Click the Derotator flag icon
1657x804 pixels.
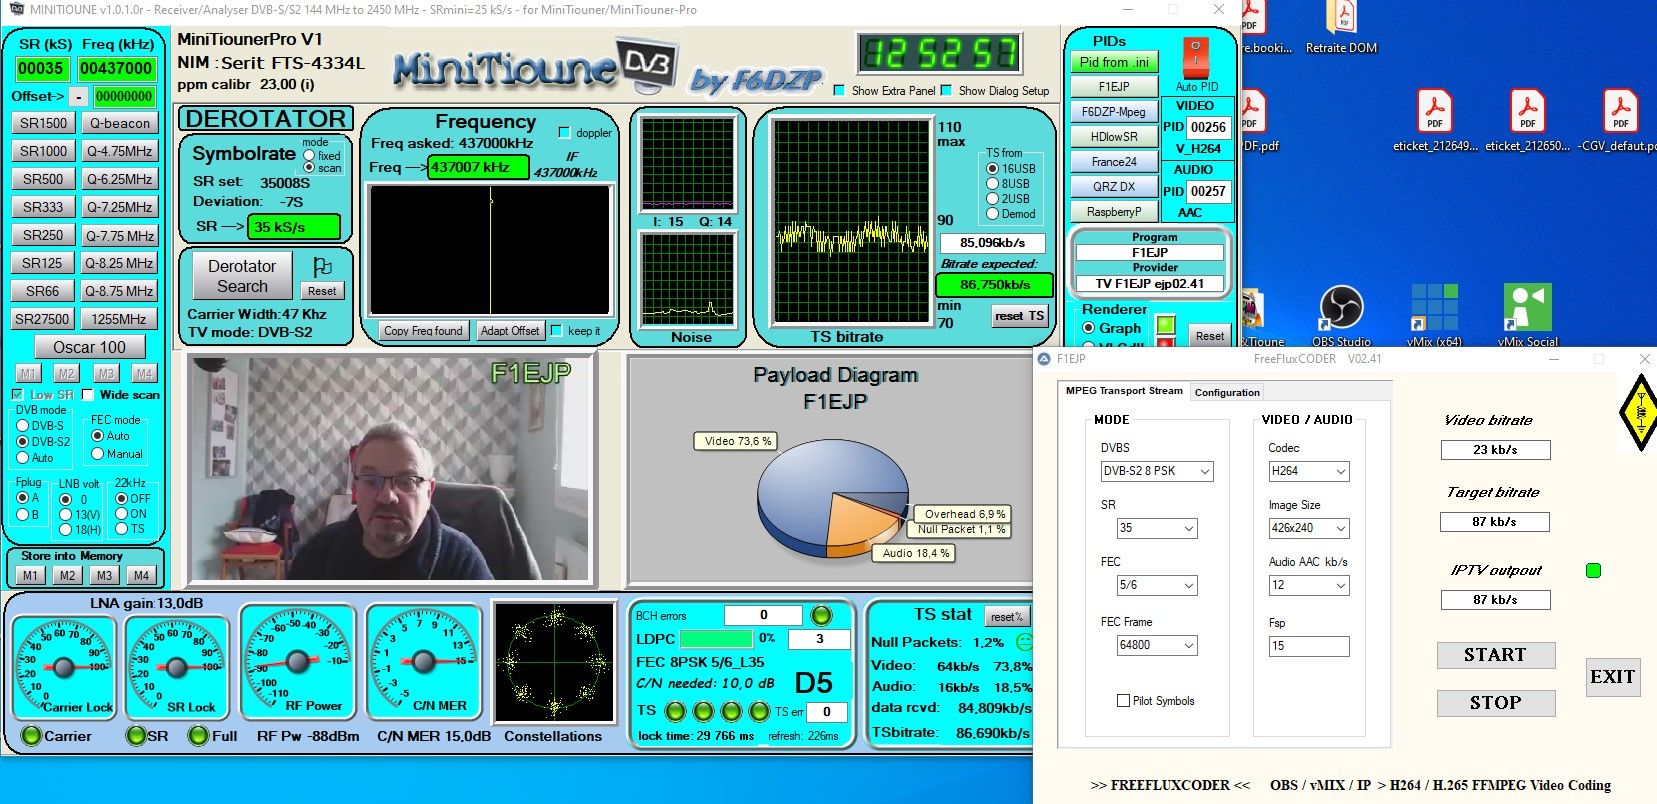click(322, 267)
